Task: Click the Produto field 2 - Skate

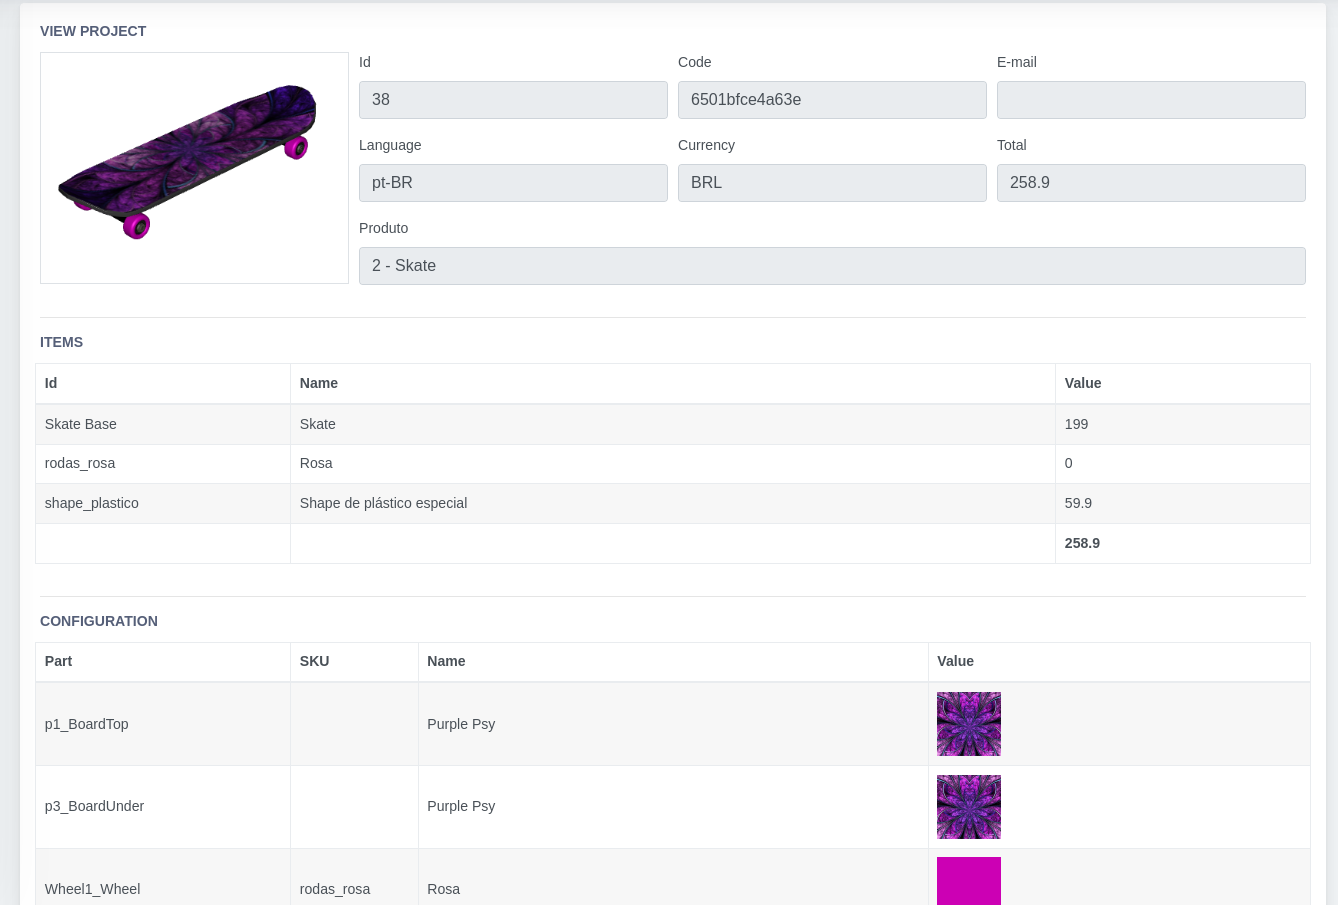Action: [x=832, y=266]
